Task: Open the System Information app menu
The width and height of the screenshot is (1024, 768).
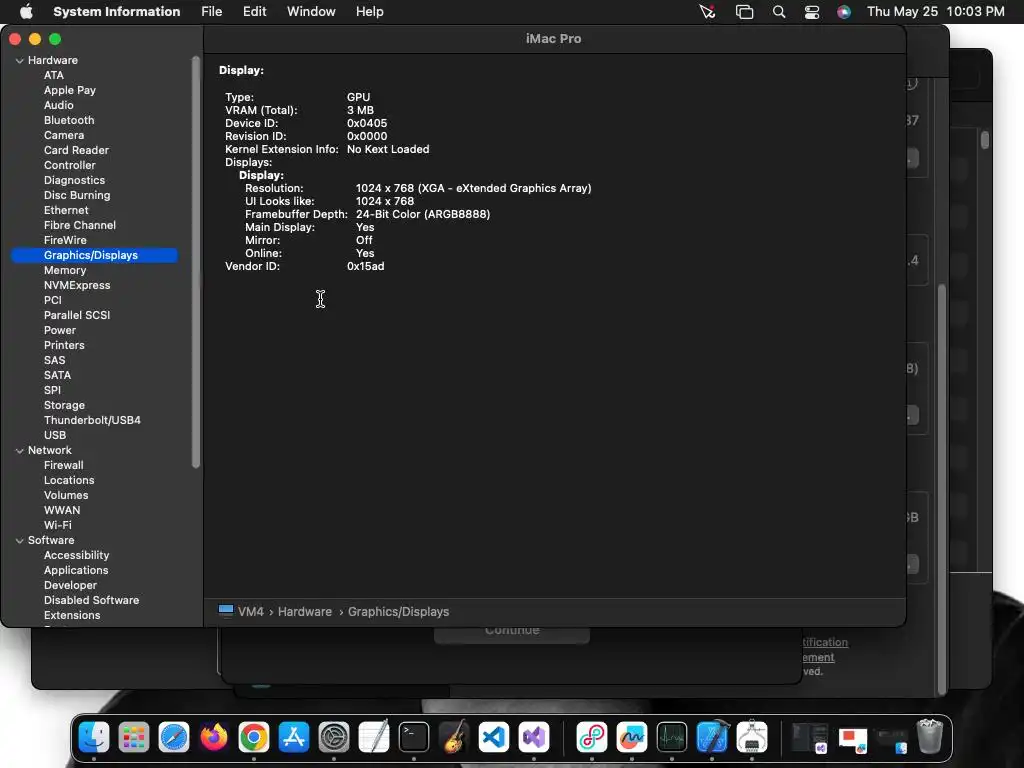Action: point(116,12)
